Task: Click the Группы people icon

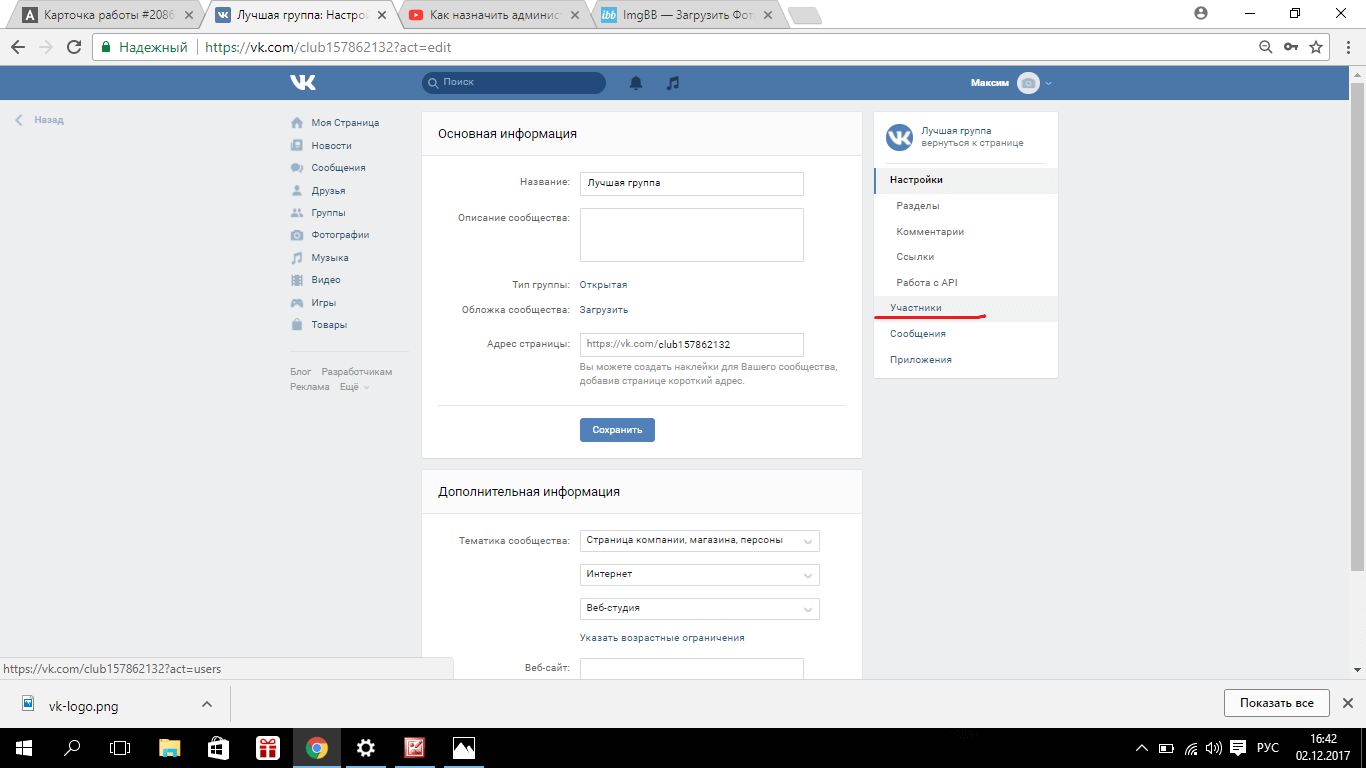Action: [297, 213]
